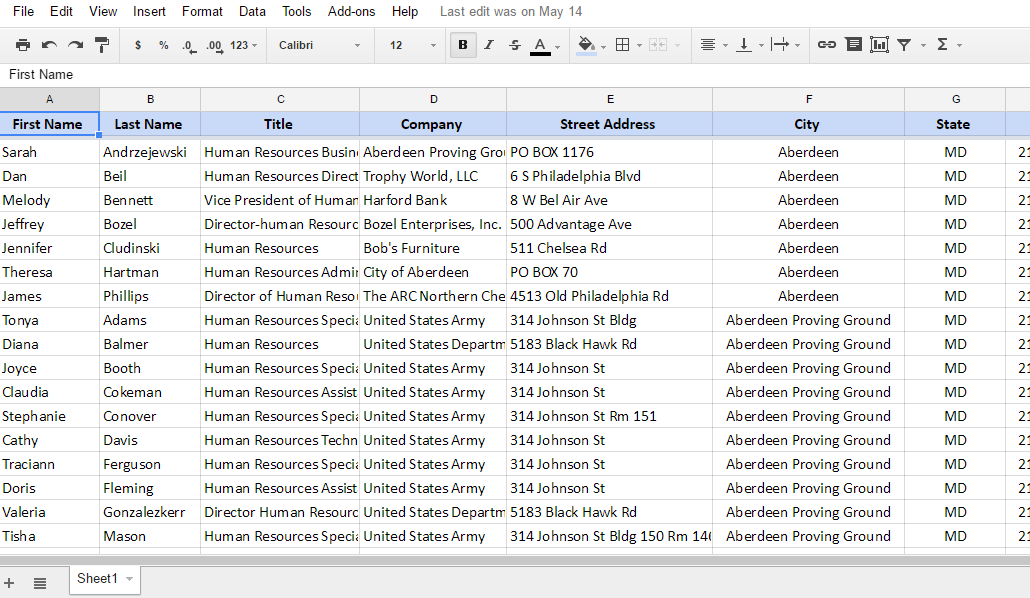Open the Last edit was on May 14 link
The height and width of the screenshot is (598, 1030).
pyautogui.click(x=511, y=11)
